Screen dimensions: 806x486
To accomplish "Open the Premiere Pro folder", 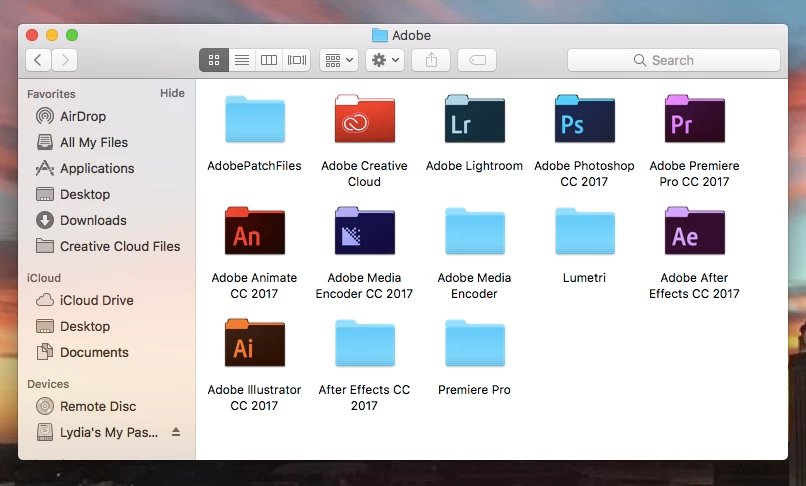I will [474, 343].
